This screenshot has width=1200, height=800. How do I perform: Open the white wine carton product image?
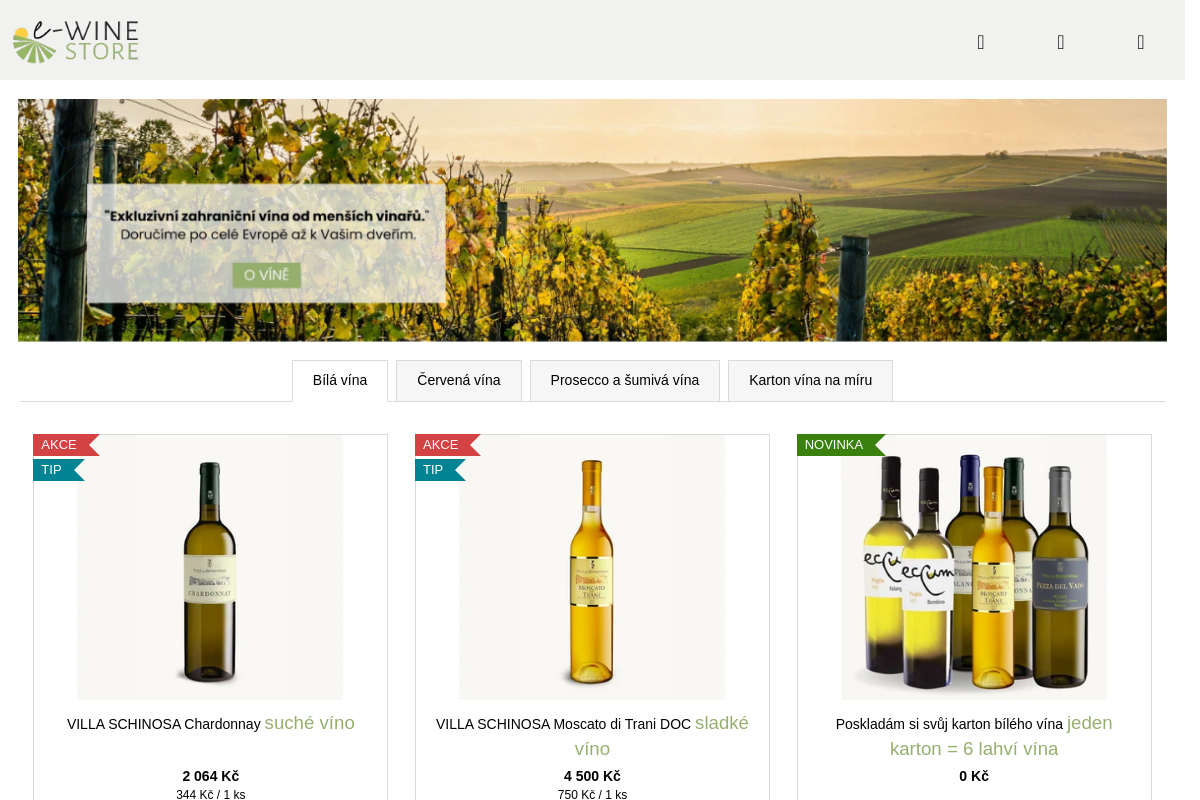click(x=974, y=567)
